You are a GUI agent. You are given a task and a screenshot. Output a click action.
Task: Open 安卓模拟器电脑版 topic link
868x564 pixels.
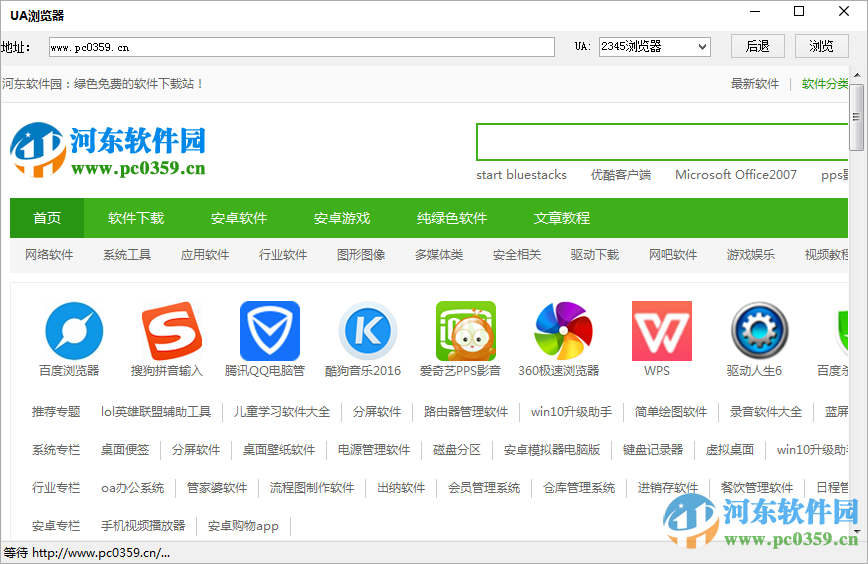[x=551, y=449]
